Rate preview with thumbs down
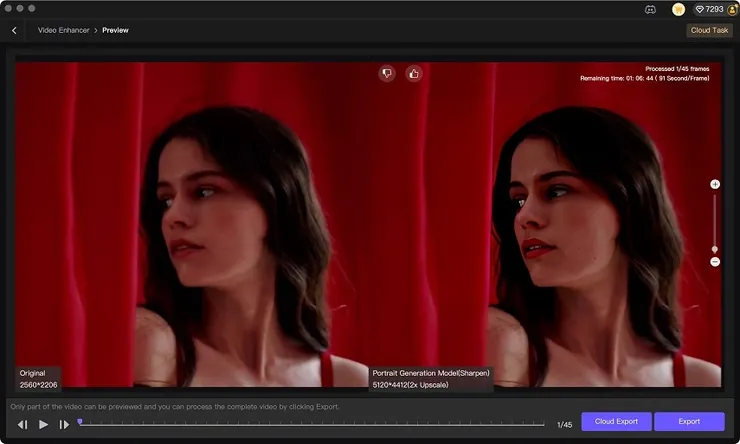The image size is (740, 444). 387,74
